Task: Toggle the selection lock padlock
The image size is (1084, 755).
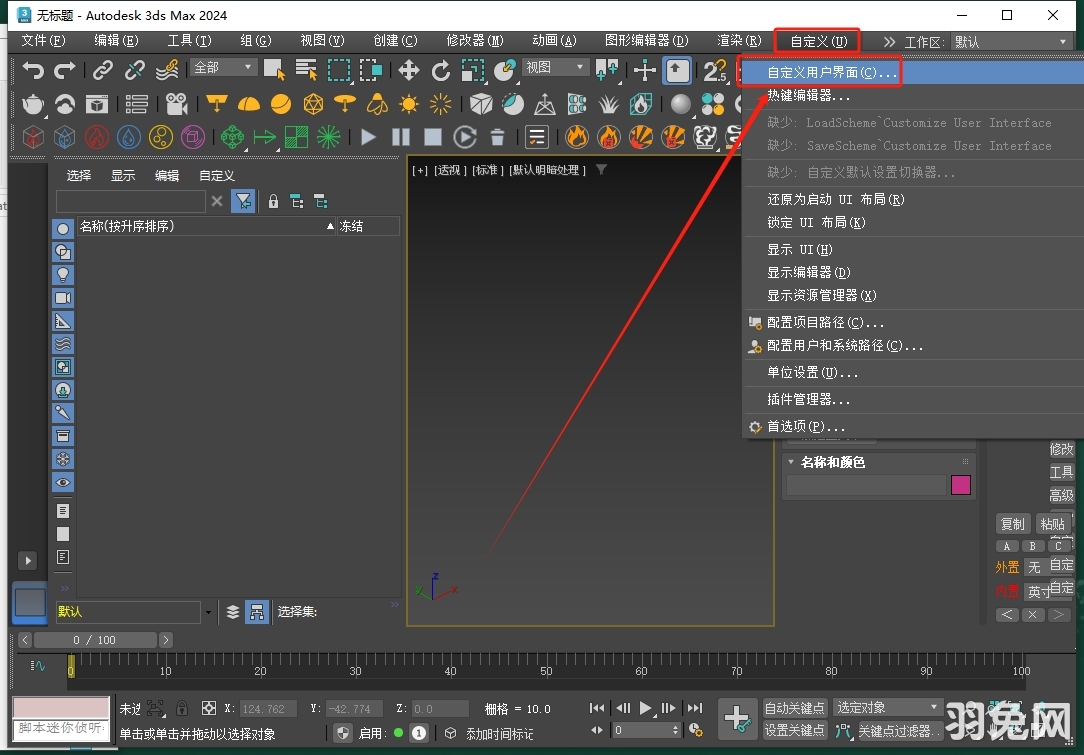Action: click(x=181, y=708)
